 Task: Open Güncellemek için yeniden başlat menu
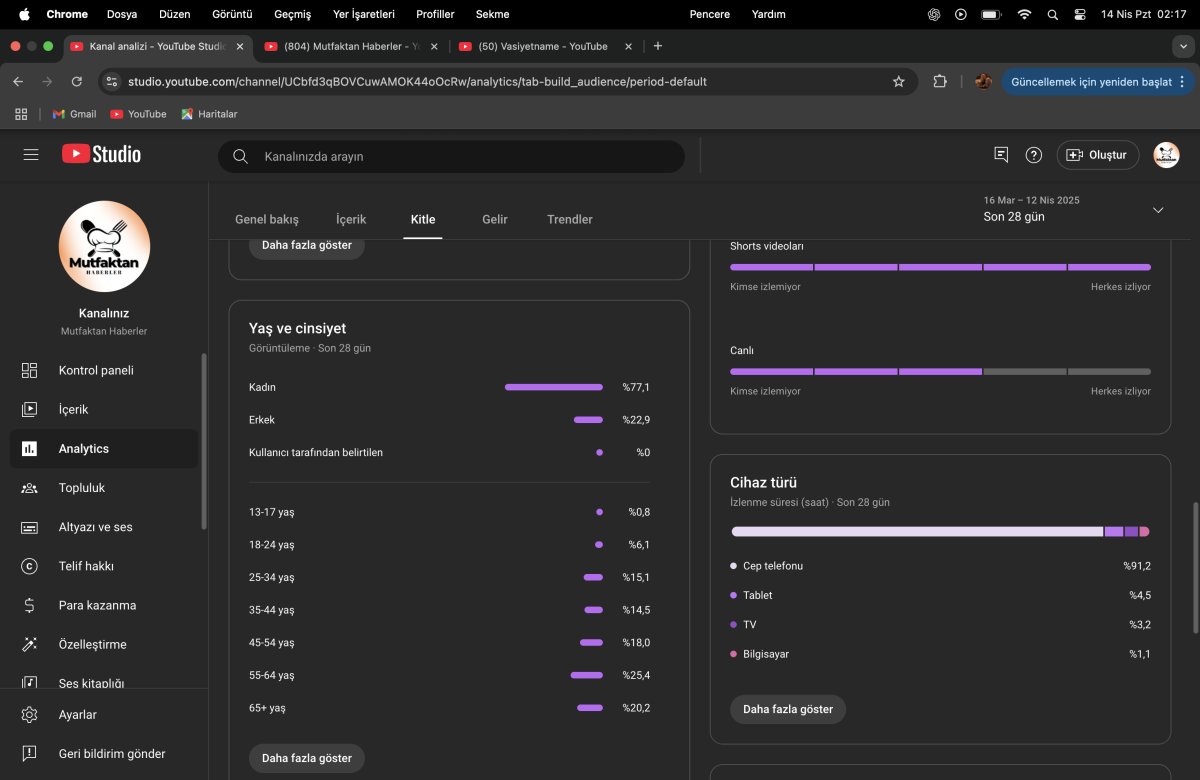(x=1097, y=82)
